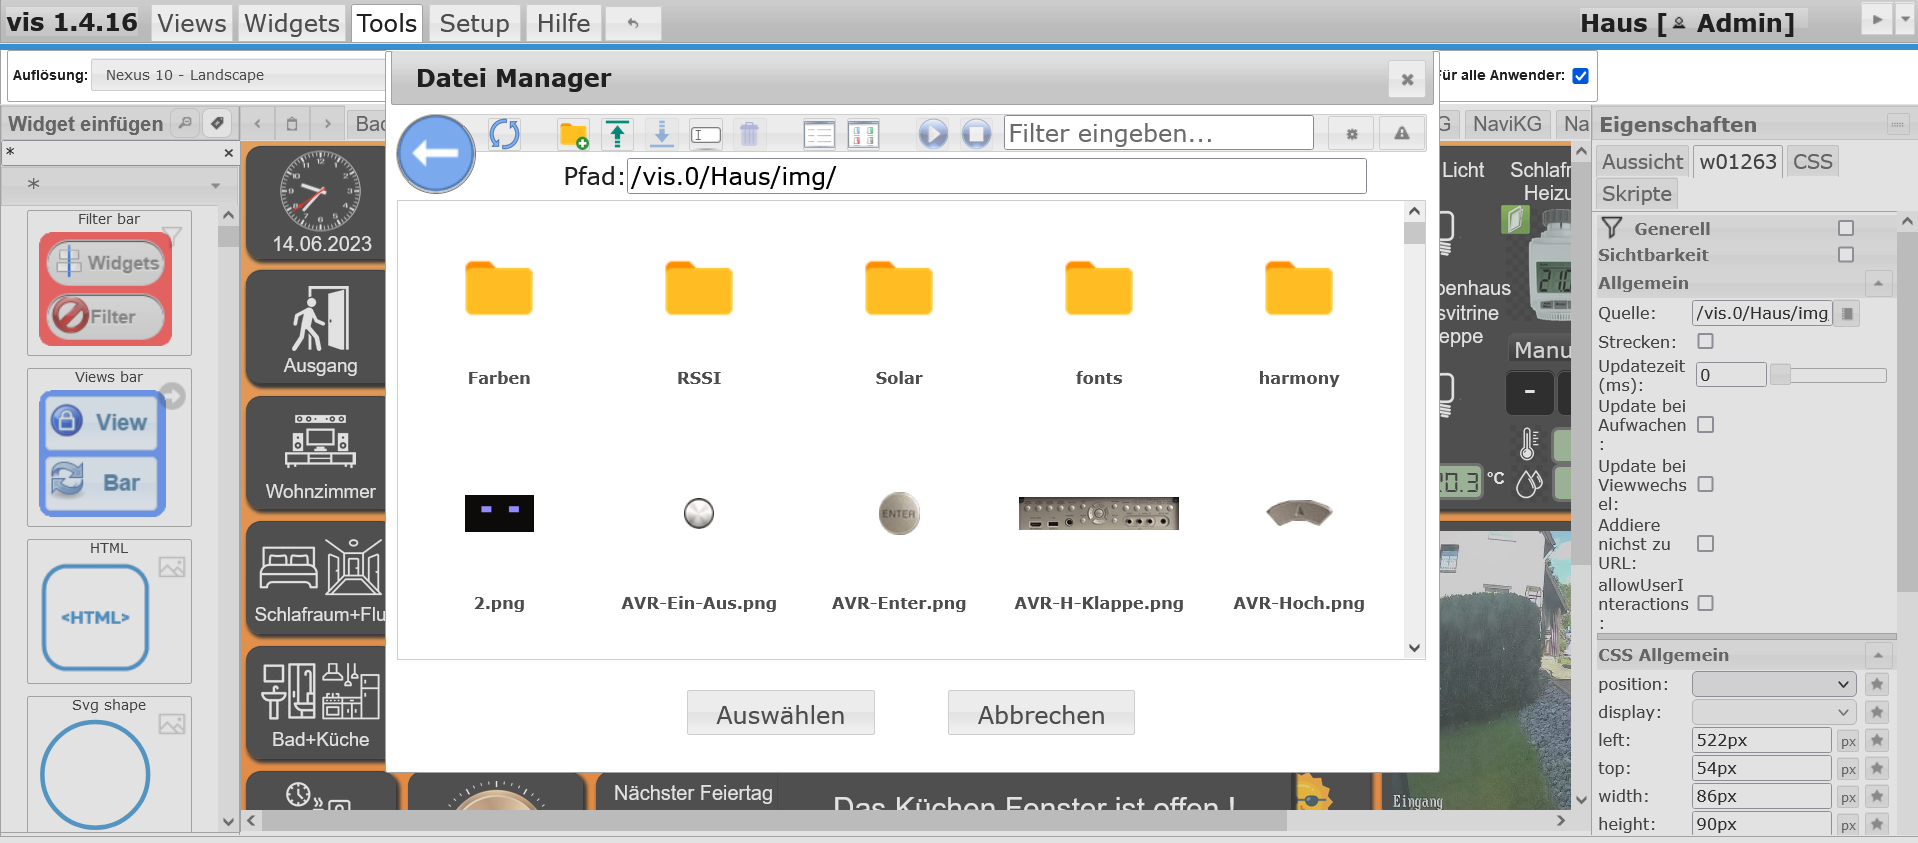Open the Auflösung resolution dropdown
Screen dimensions: 1918x843
click(238, 75)
